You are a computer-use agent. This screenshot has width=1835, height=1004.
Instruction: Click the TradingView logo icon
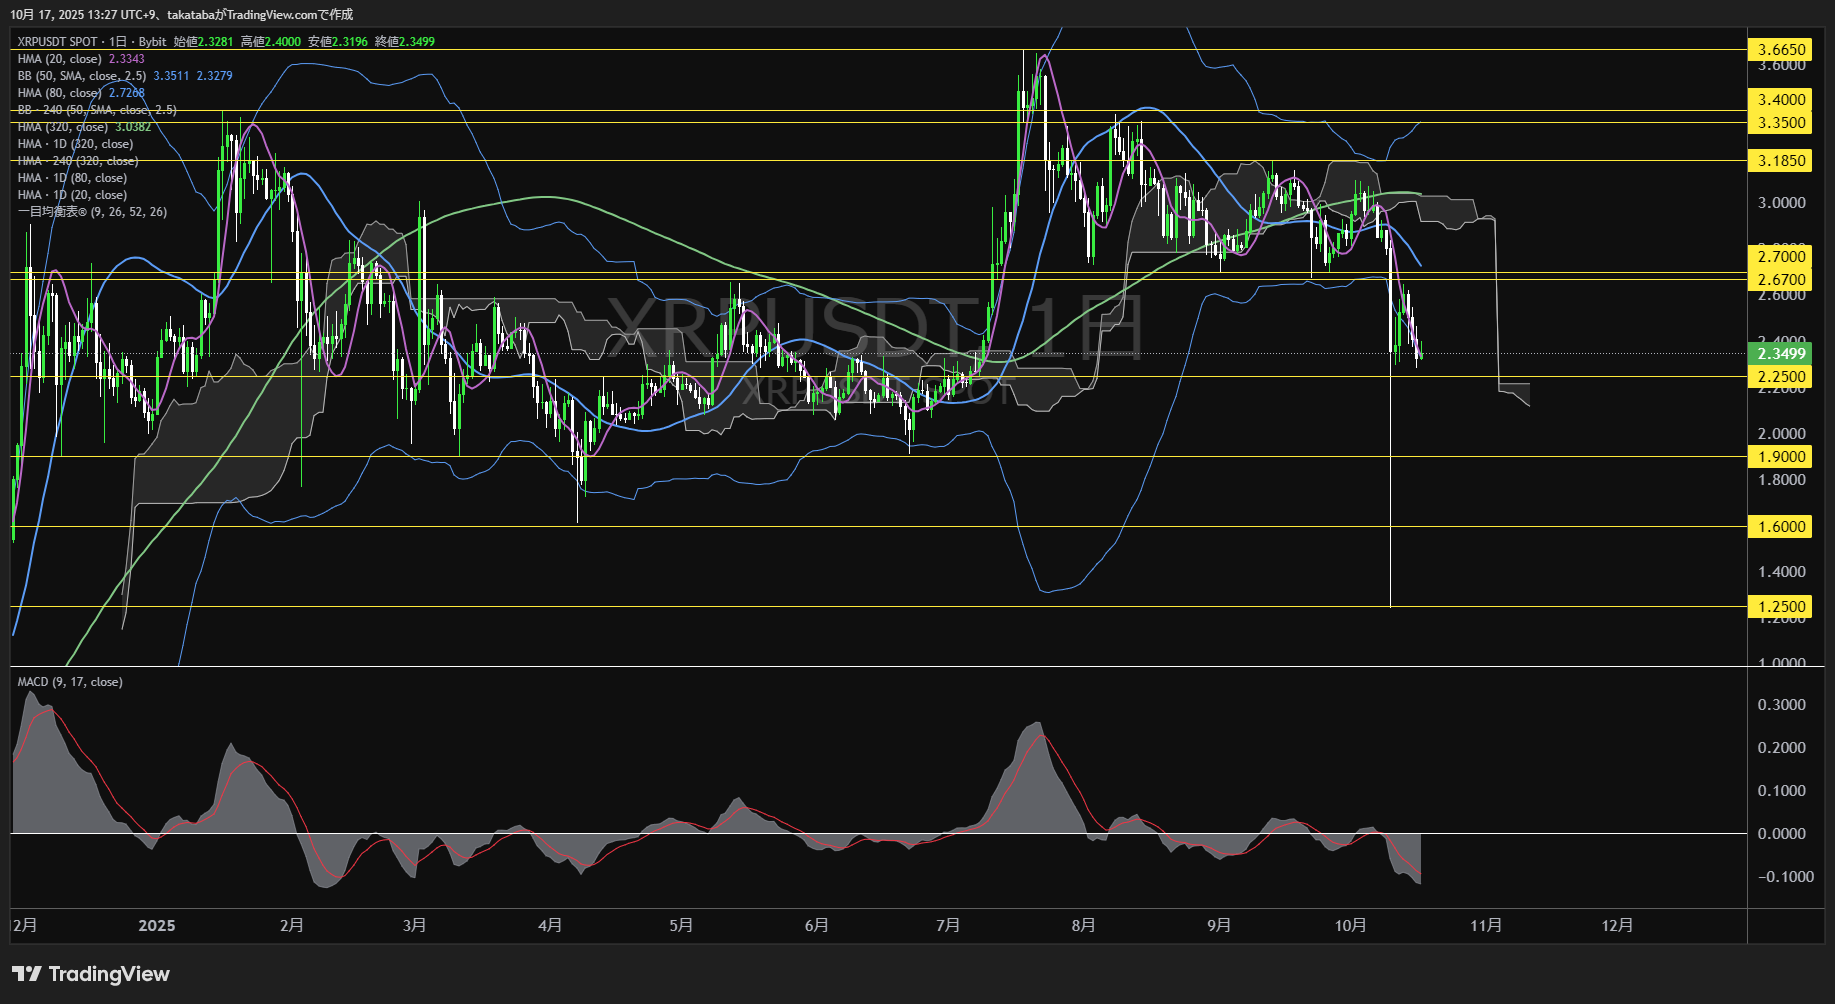pyautogui.click(x=26, y=974)
